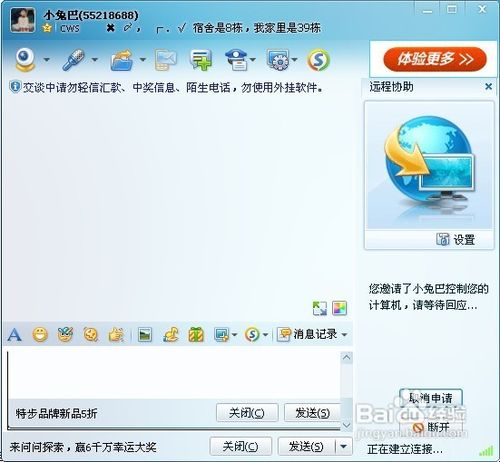Click the green signal strength icon
The image size is (500, 462).
tap(486, 451)
